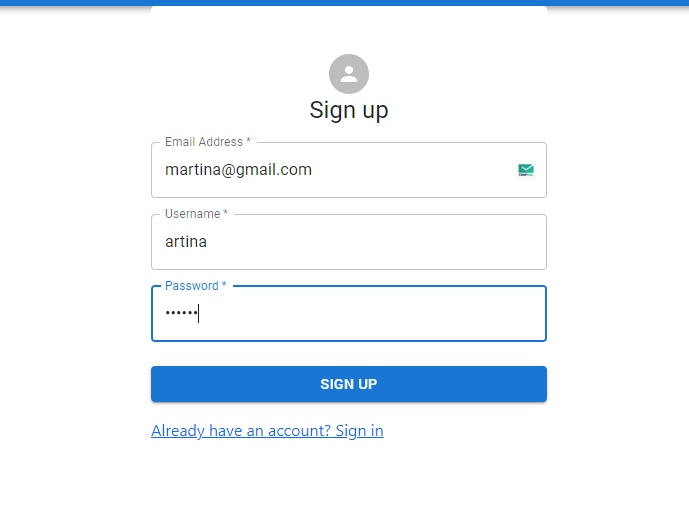Click the user avatar icon above Sign up
Screen dimensions: 689x513
(x=349, y=74)
